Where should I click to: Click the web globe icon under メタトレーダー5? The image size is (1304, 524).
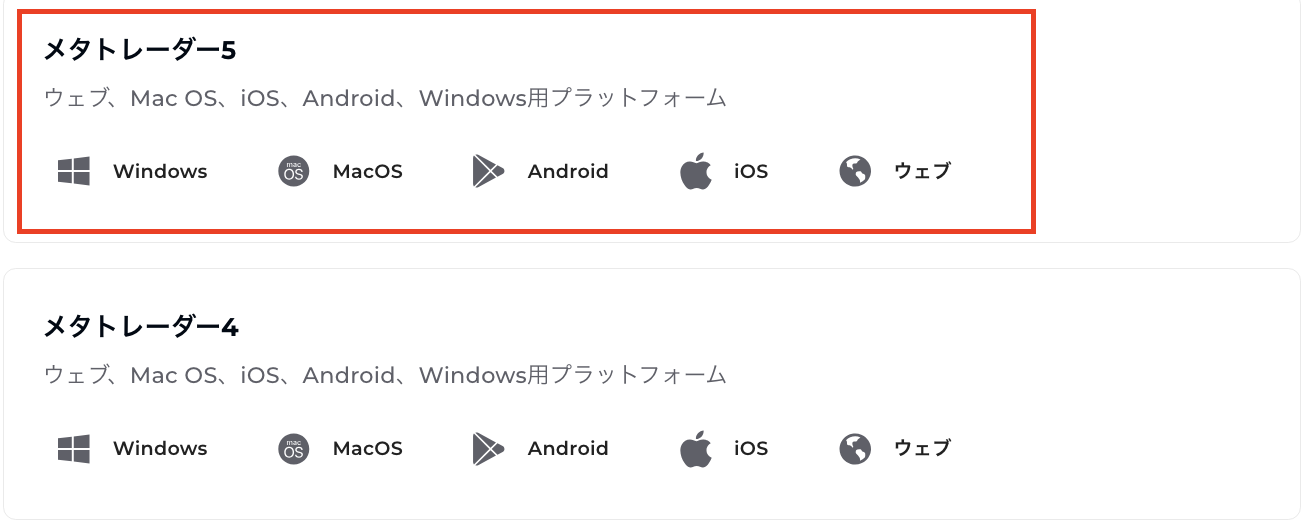[855, 171]
